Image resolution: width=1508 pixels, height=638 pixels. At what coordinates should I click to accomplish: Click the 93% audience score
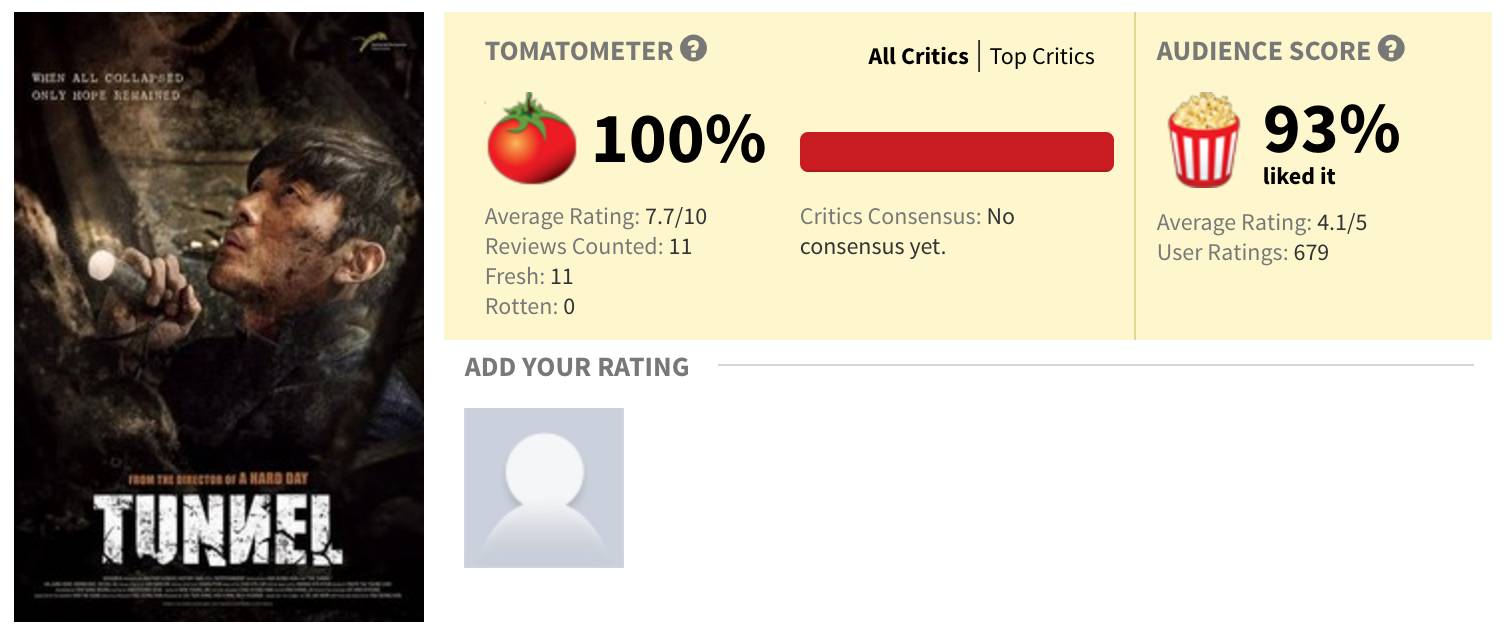pos(1331,130)
